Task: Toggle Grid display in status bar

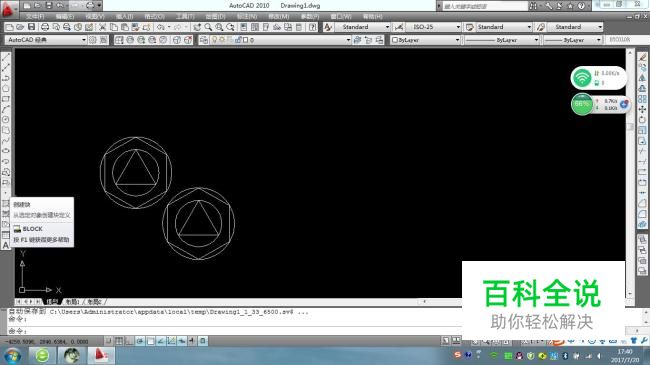Action: click(x=119, y=341)
